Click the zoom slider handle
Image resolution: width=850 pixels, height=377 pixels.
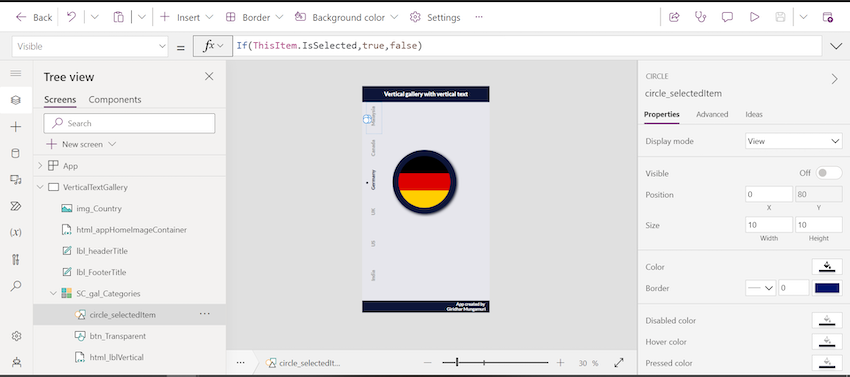click(457, 362)
